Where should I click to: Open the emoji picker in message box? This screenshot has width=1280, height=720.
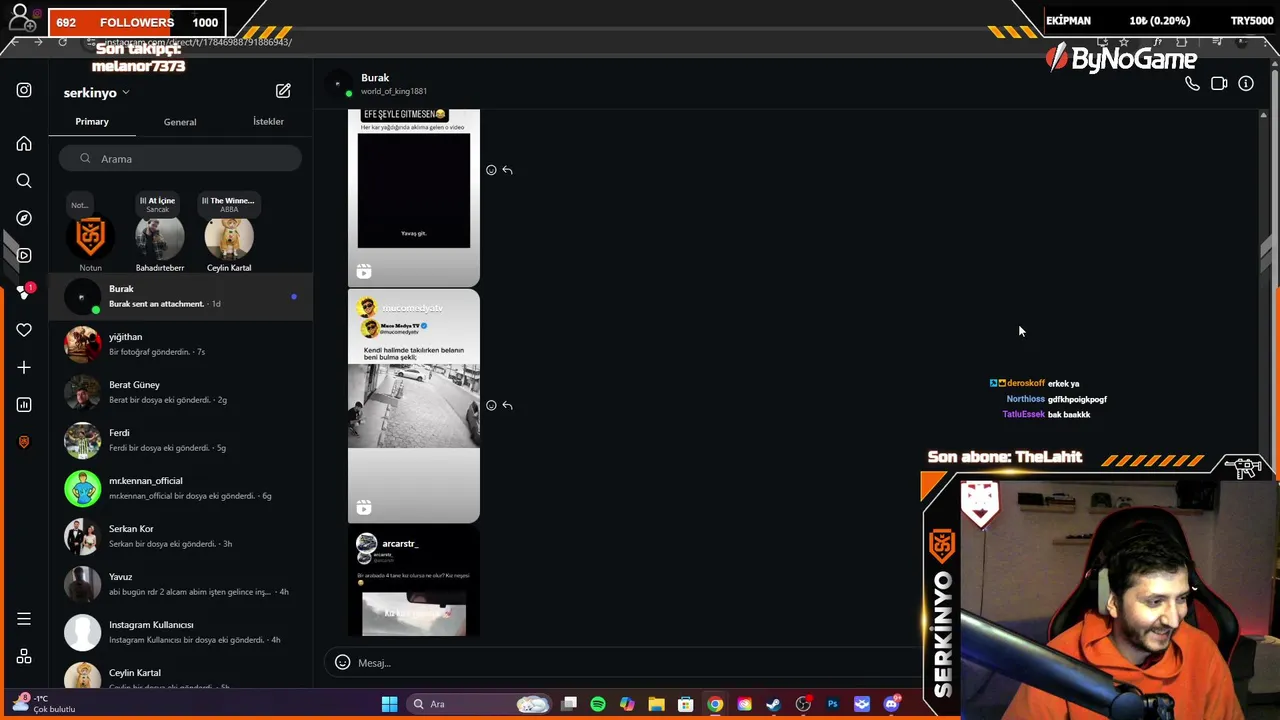click(x=342, y=662)
